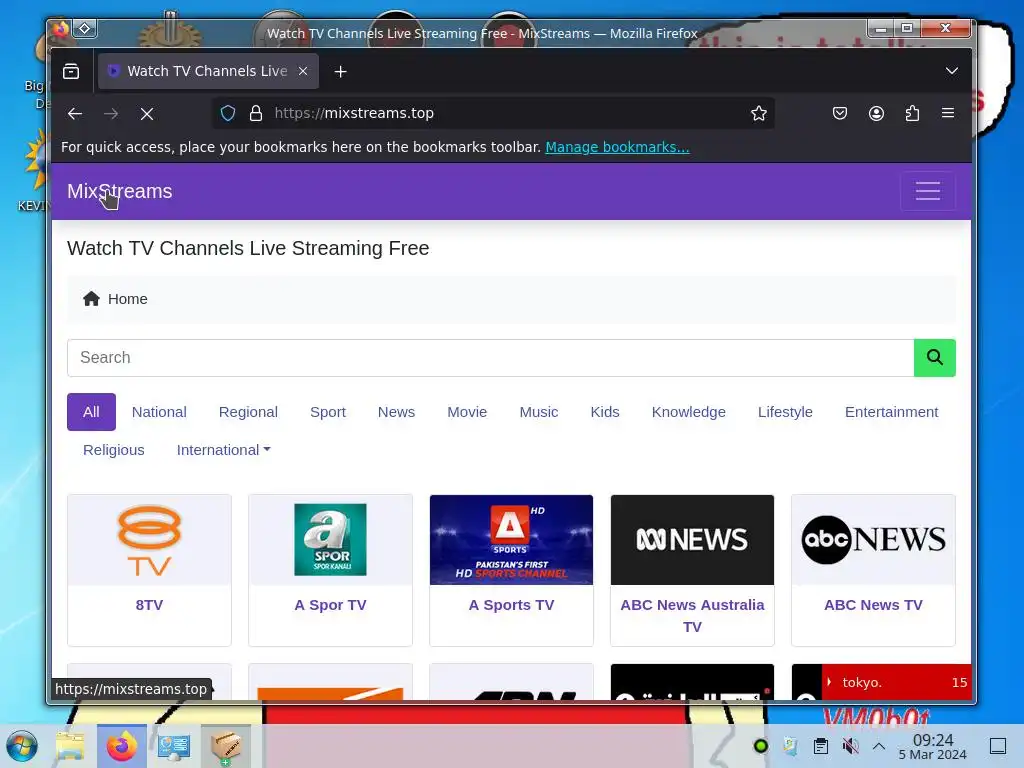The height and width of the screenshot is (768, 1024).
Task: Click the muted volume tray icon
Action: pyautogui.click(x=850, y=746)
